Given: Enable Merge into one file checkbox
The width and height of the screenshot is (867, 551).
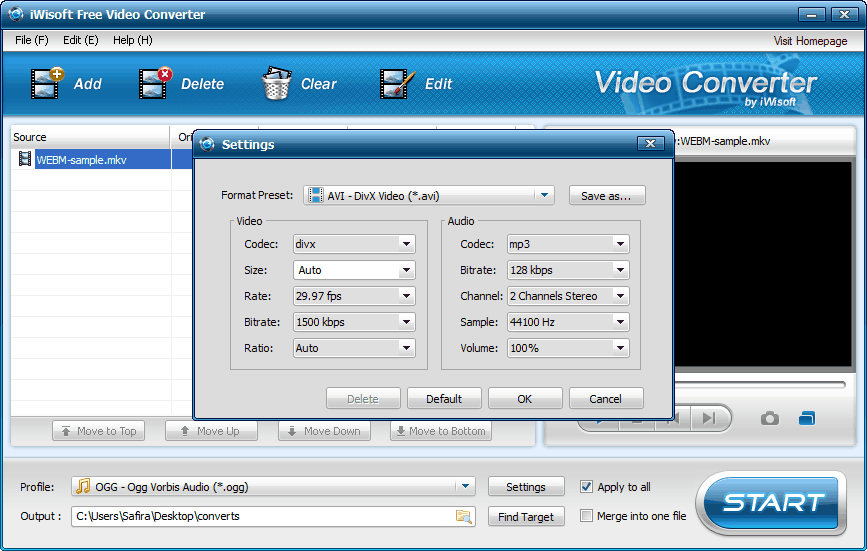Looking at the screenshot, I should click(x=586, y=516).
